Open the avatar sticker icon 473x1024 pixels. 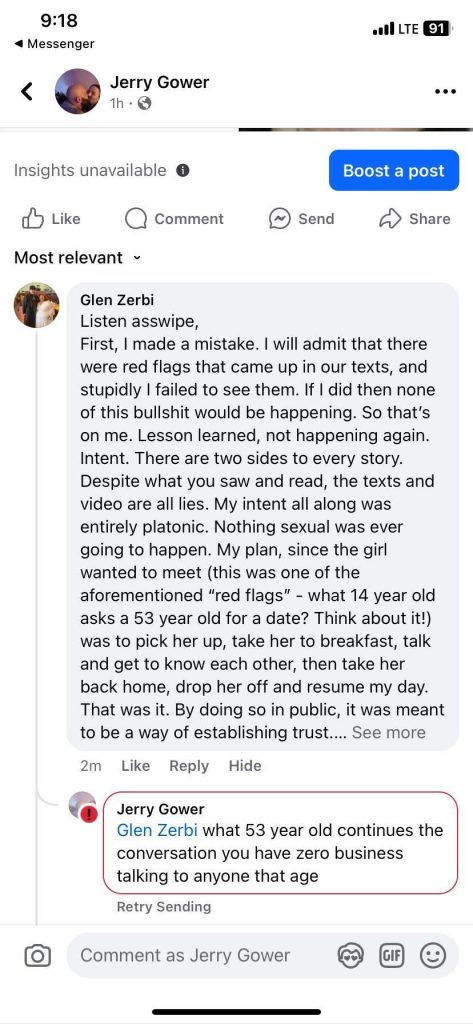[350, 956]
